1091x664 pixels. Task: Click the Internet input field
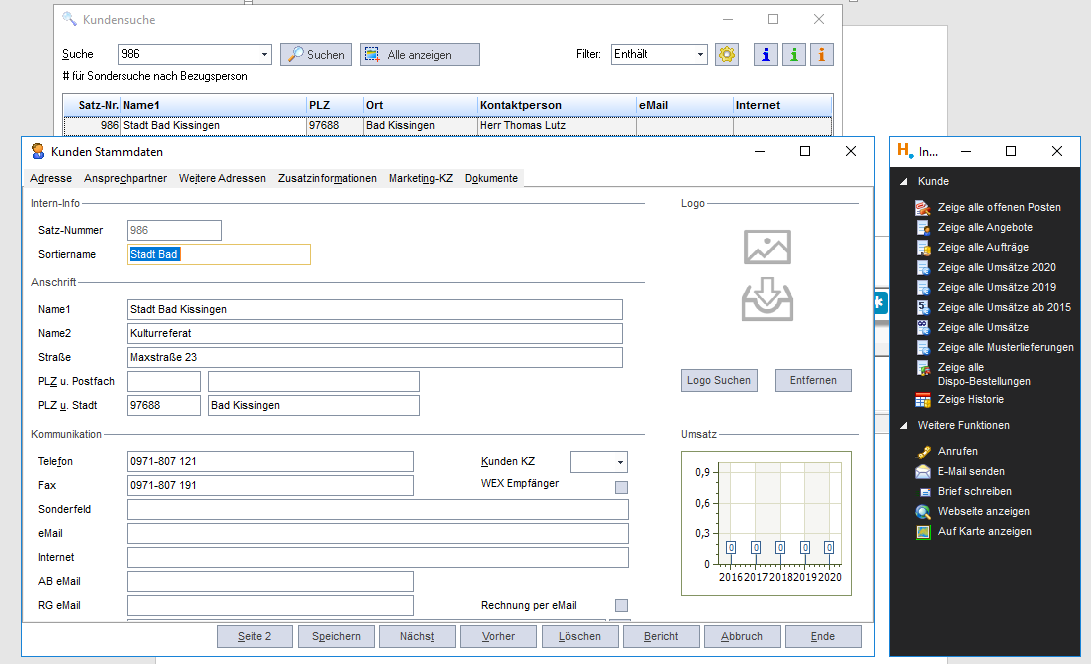pos(377,558)
